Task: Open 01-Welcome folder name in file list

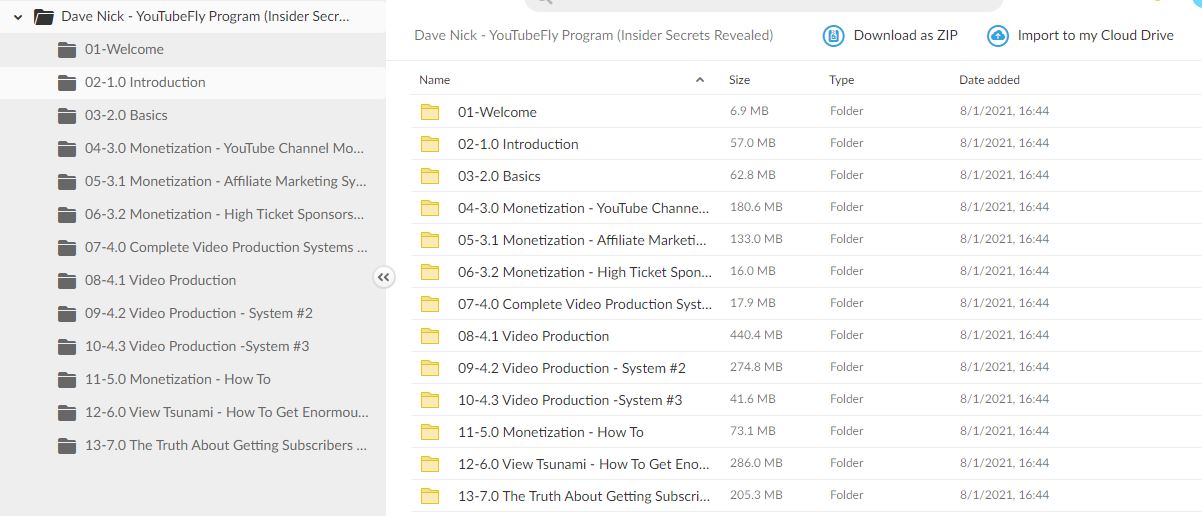Action: [497, 112]
